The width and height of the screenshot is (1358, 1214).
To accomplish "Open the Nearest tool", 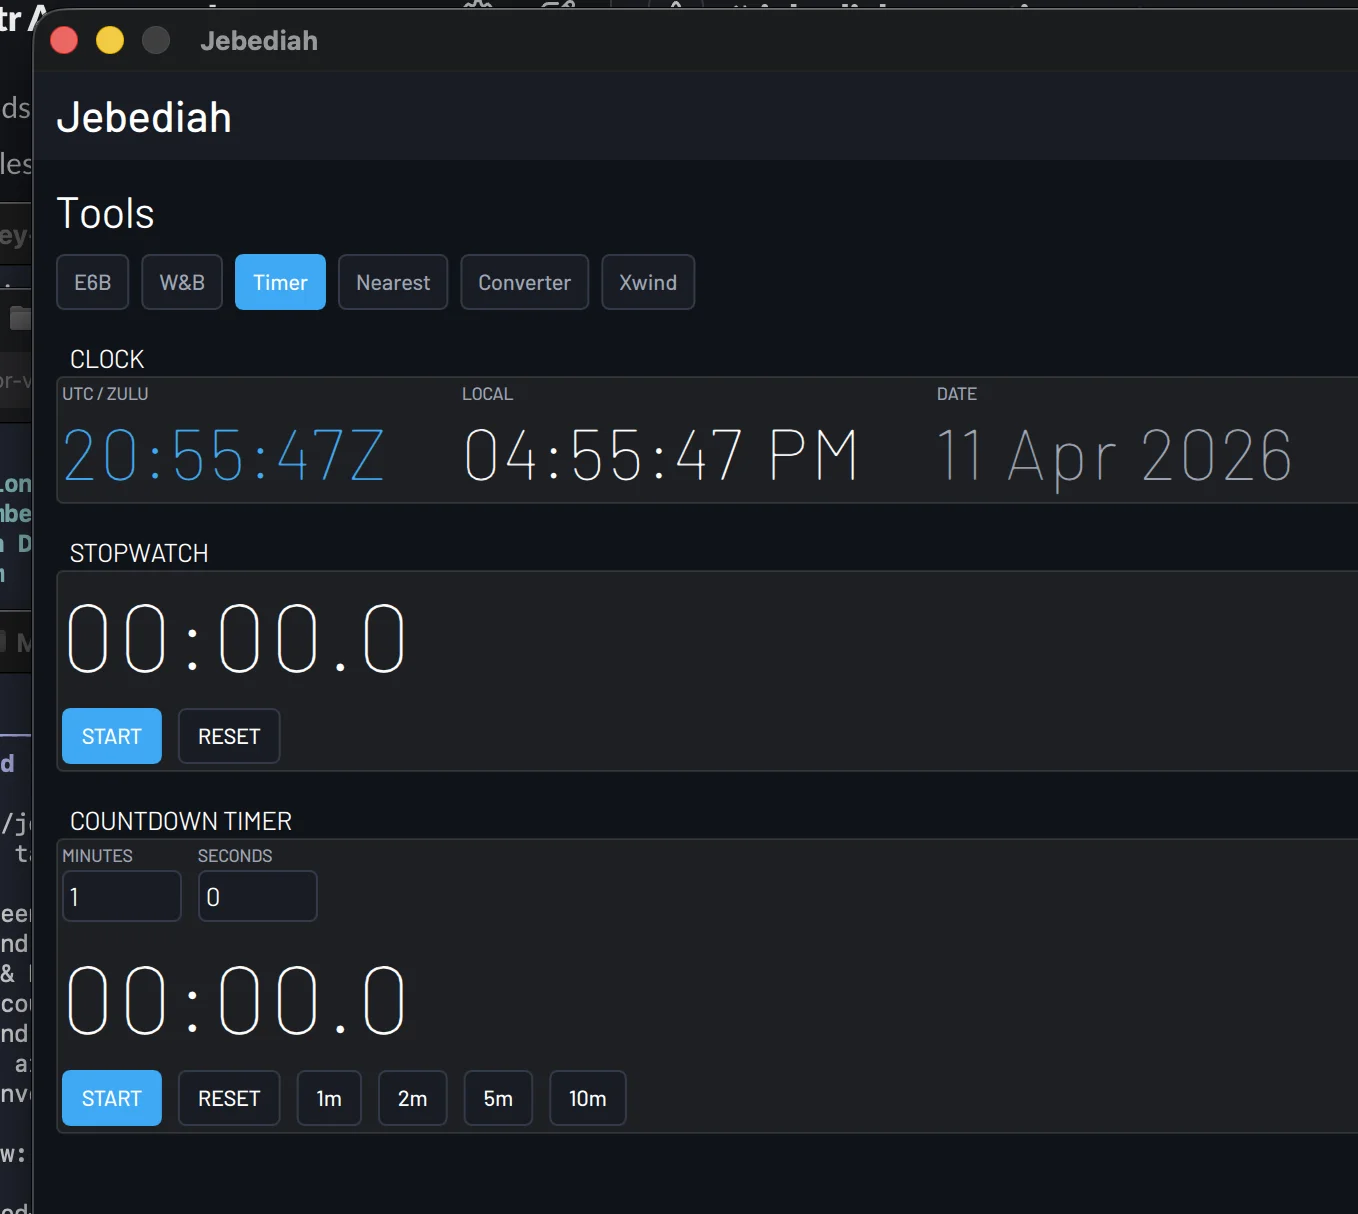I will (x=392, y=282).
